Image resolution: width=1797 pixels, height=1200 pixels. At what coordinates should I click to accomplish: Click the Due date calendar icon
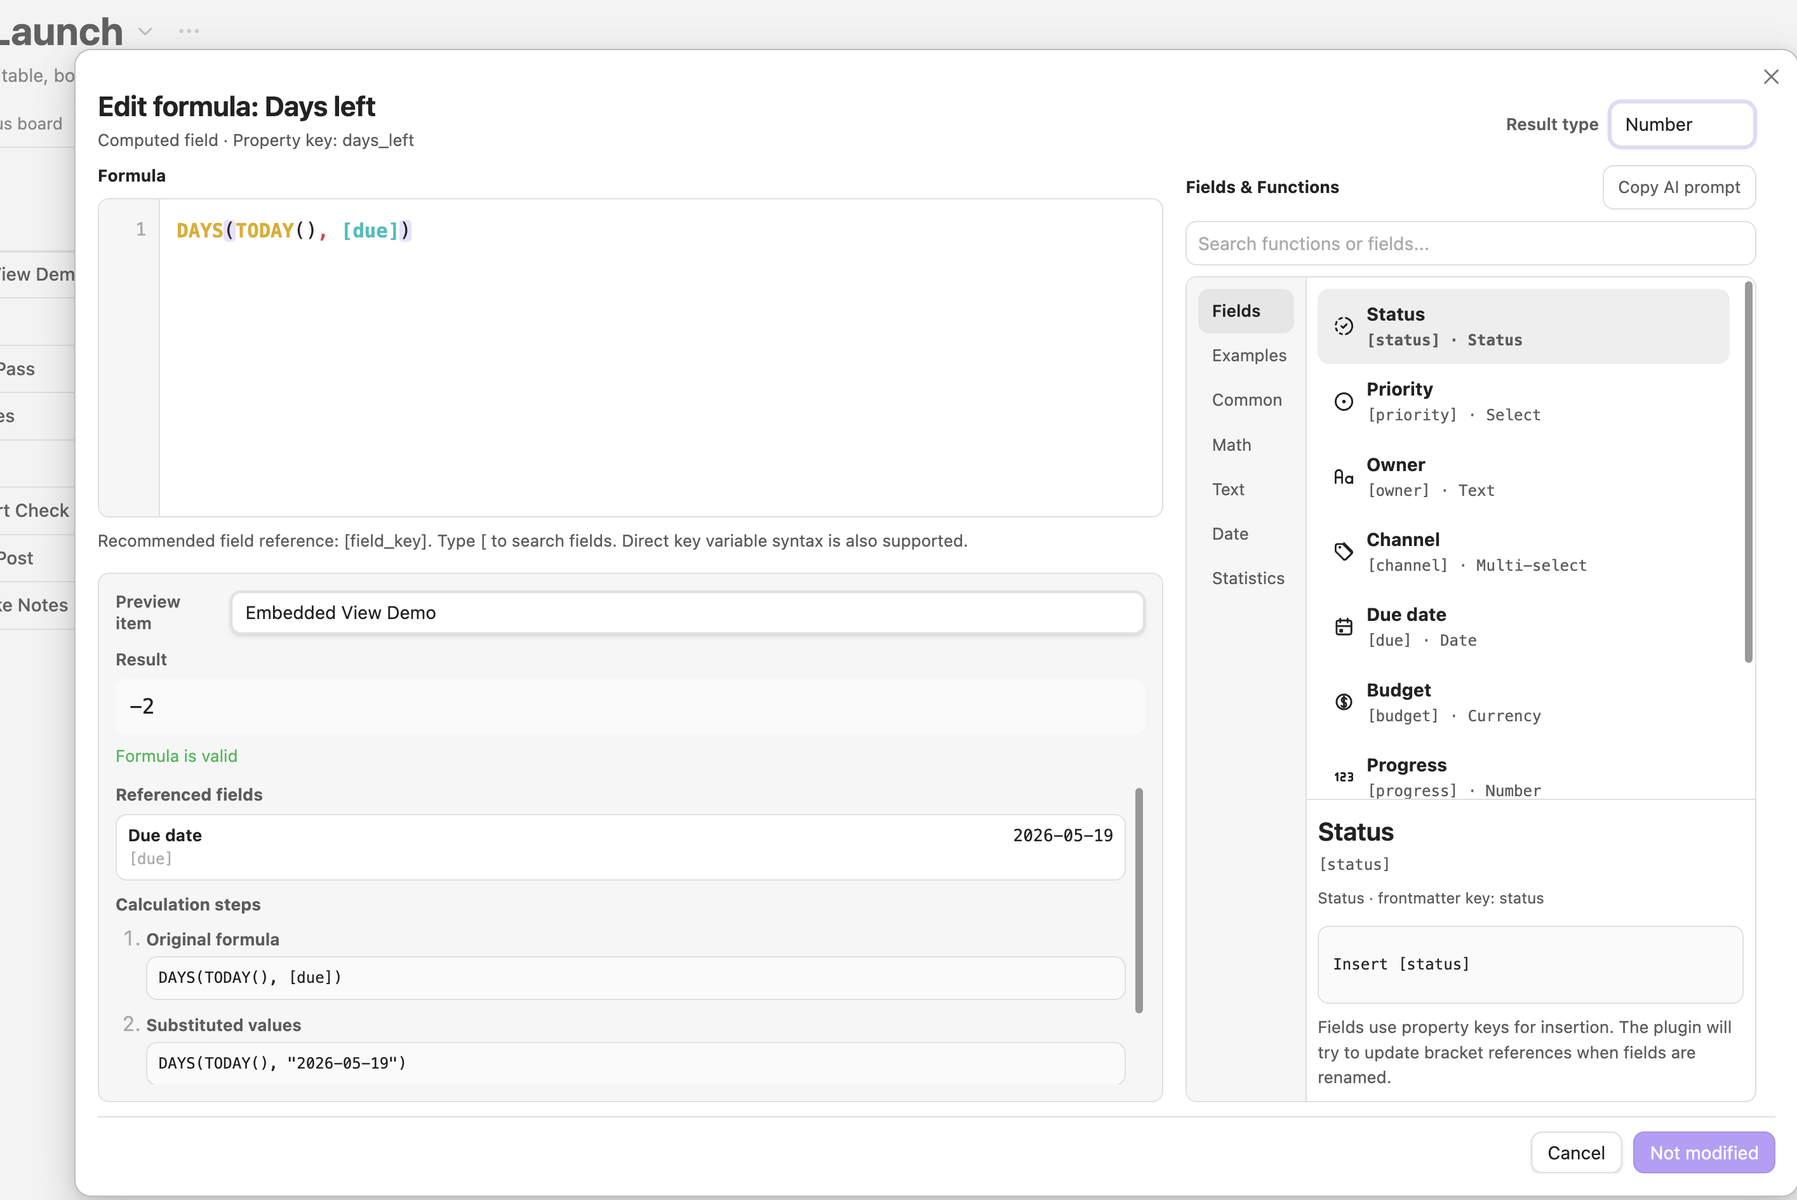coord(1344,627)
